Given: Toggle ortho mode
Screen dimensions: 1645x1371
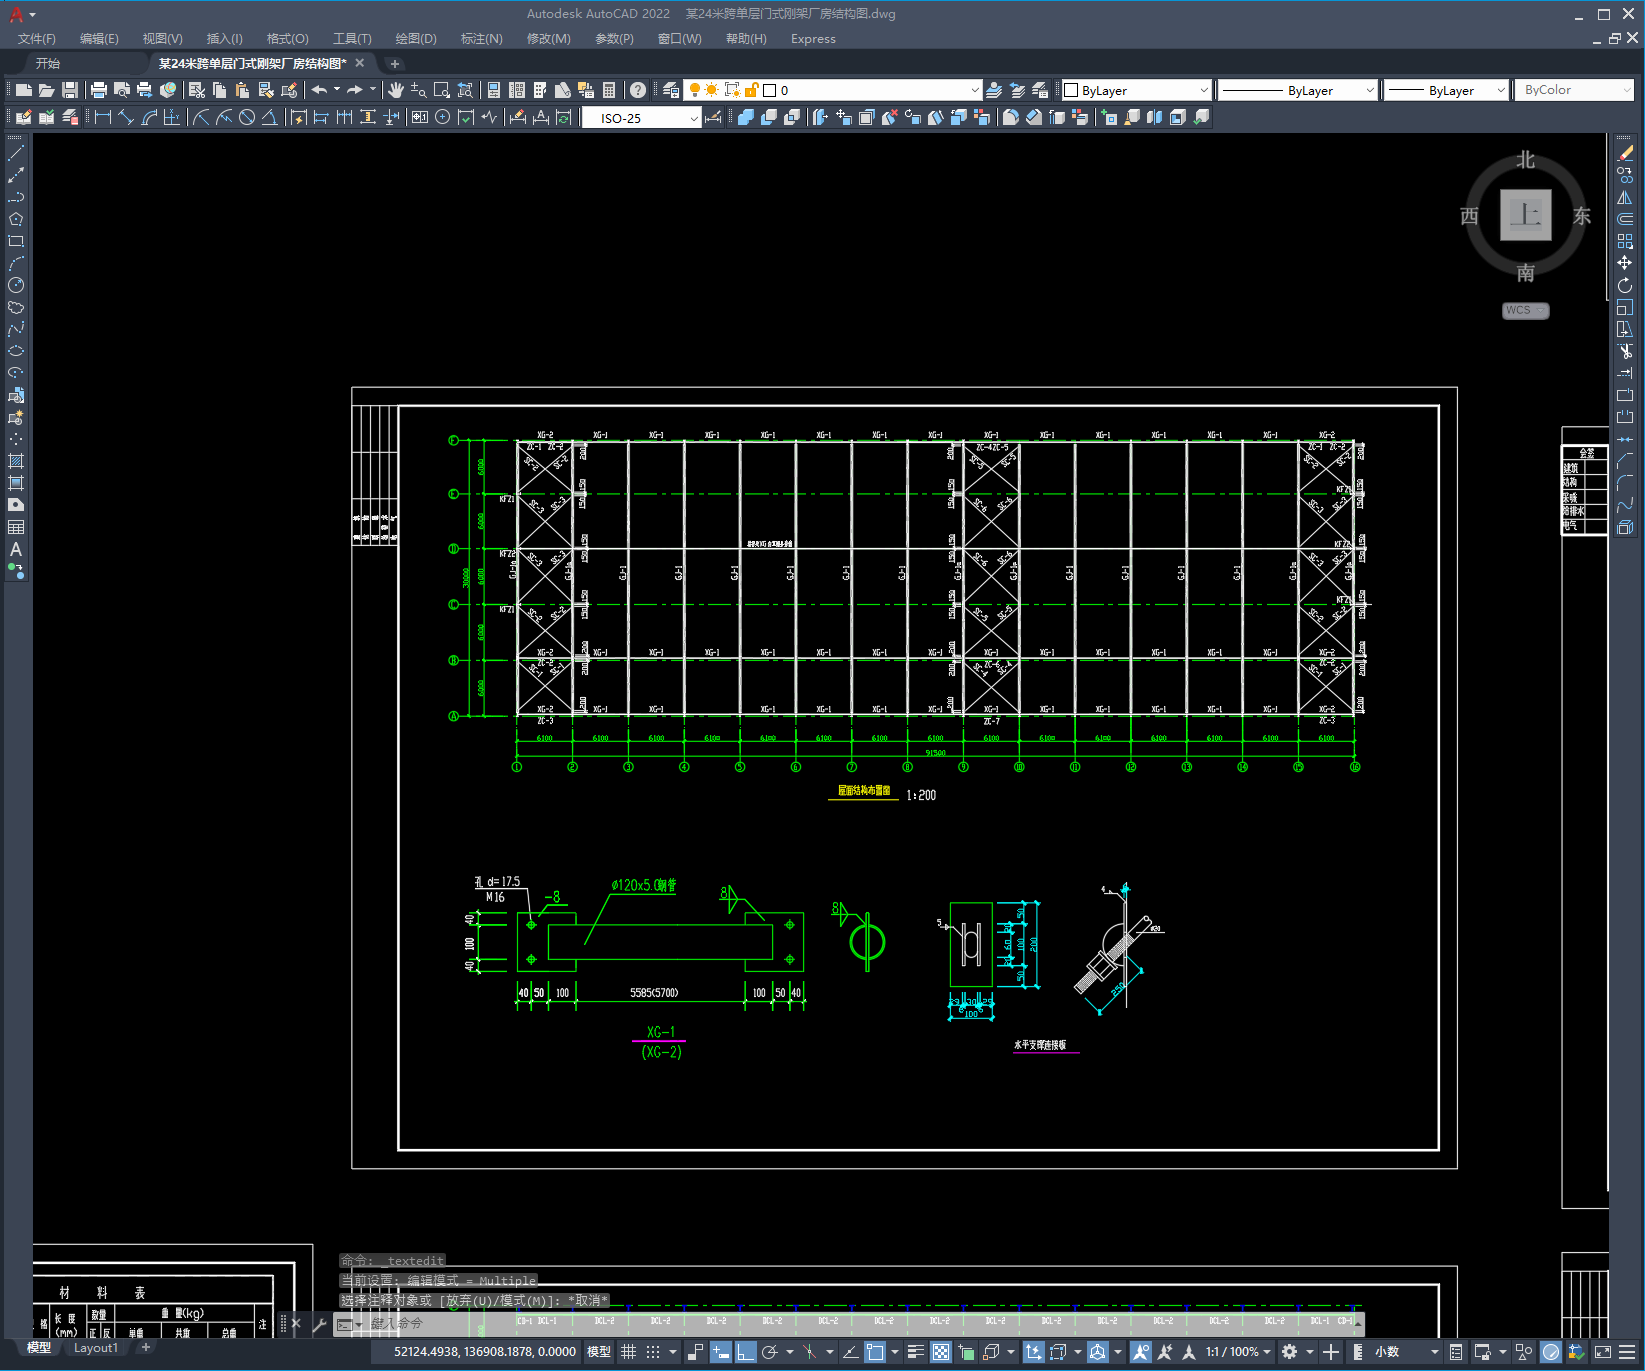Looking at the screenshot, I should tap(746, 1352).
